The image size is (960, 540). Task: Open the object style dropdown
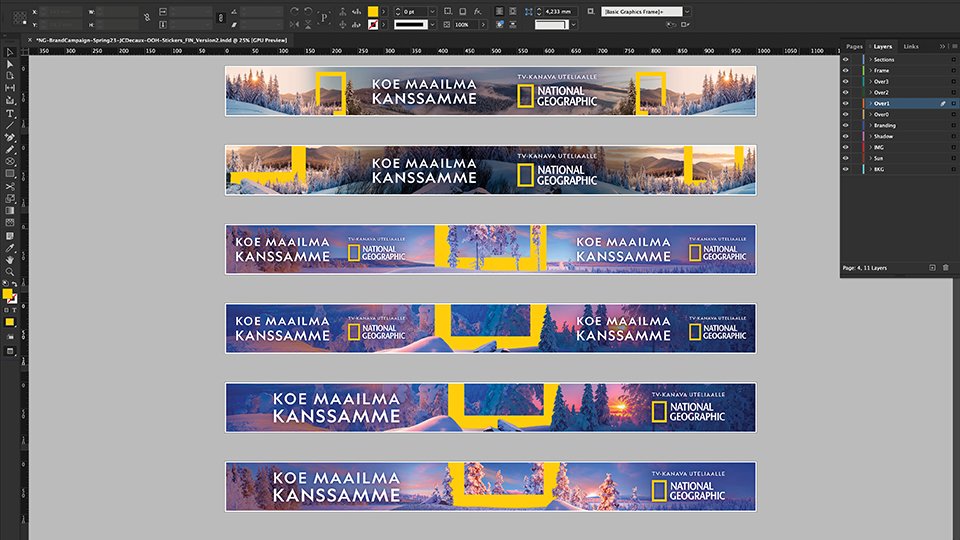point(688,12)
